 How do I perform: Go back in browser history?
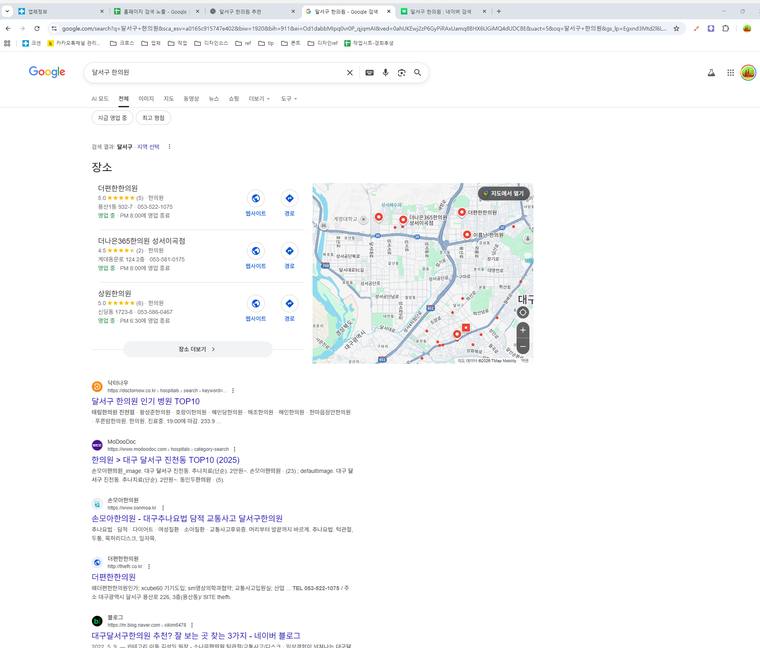tap(8, 29)
